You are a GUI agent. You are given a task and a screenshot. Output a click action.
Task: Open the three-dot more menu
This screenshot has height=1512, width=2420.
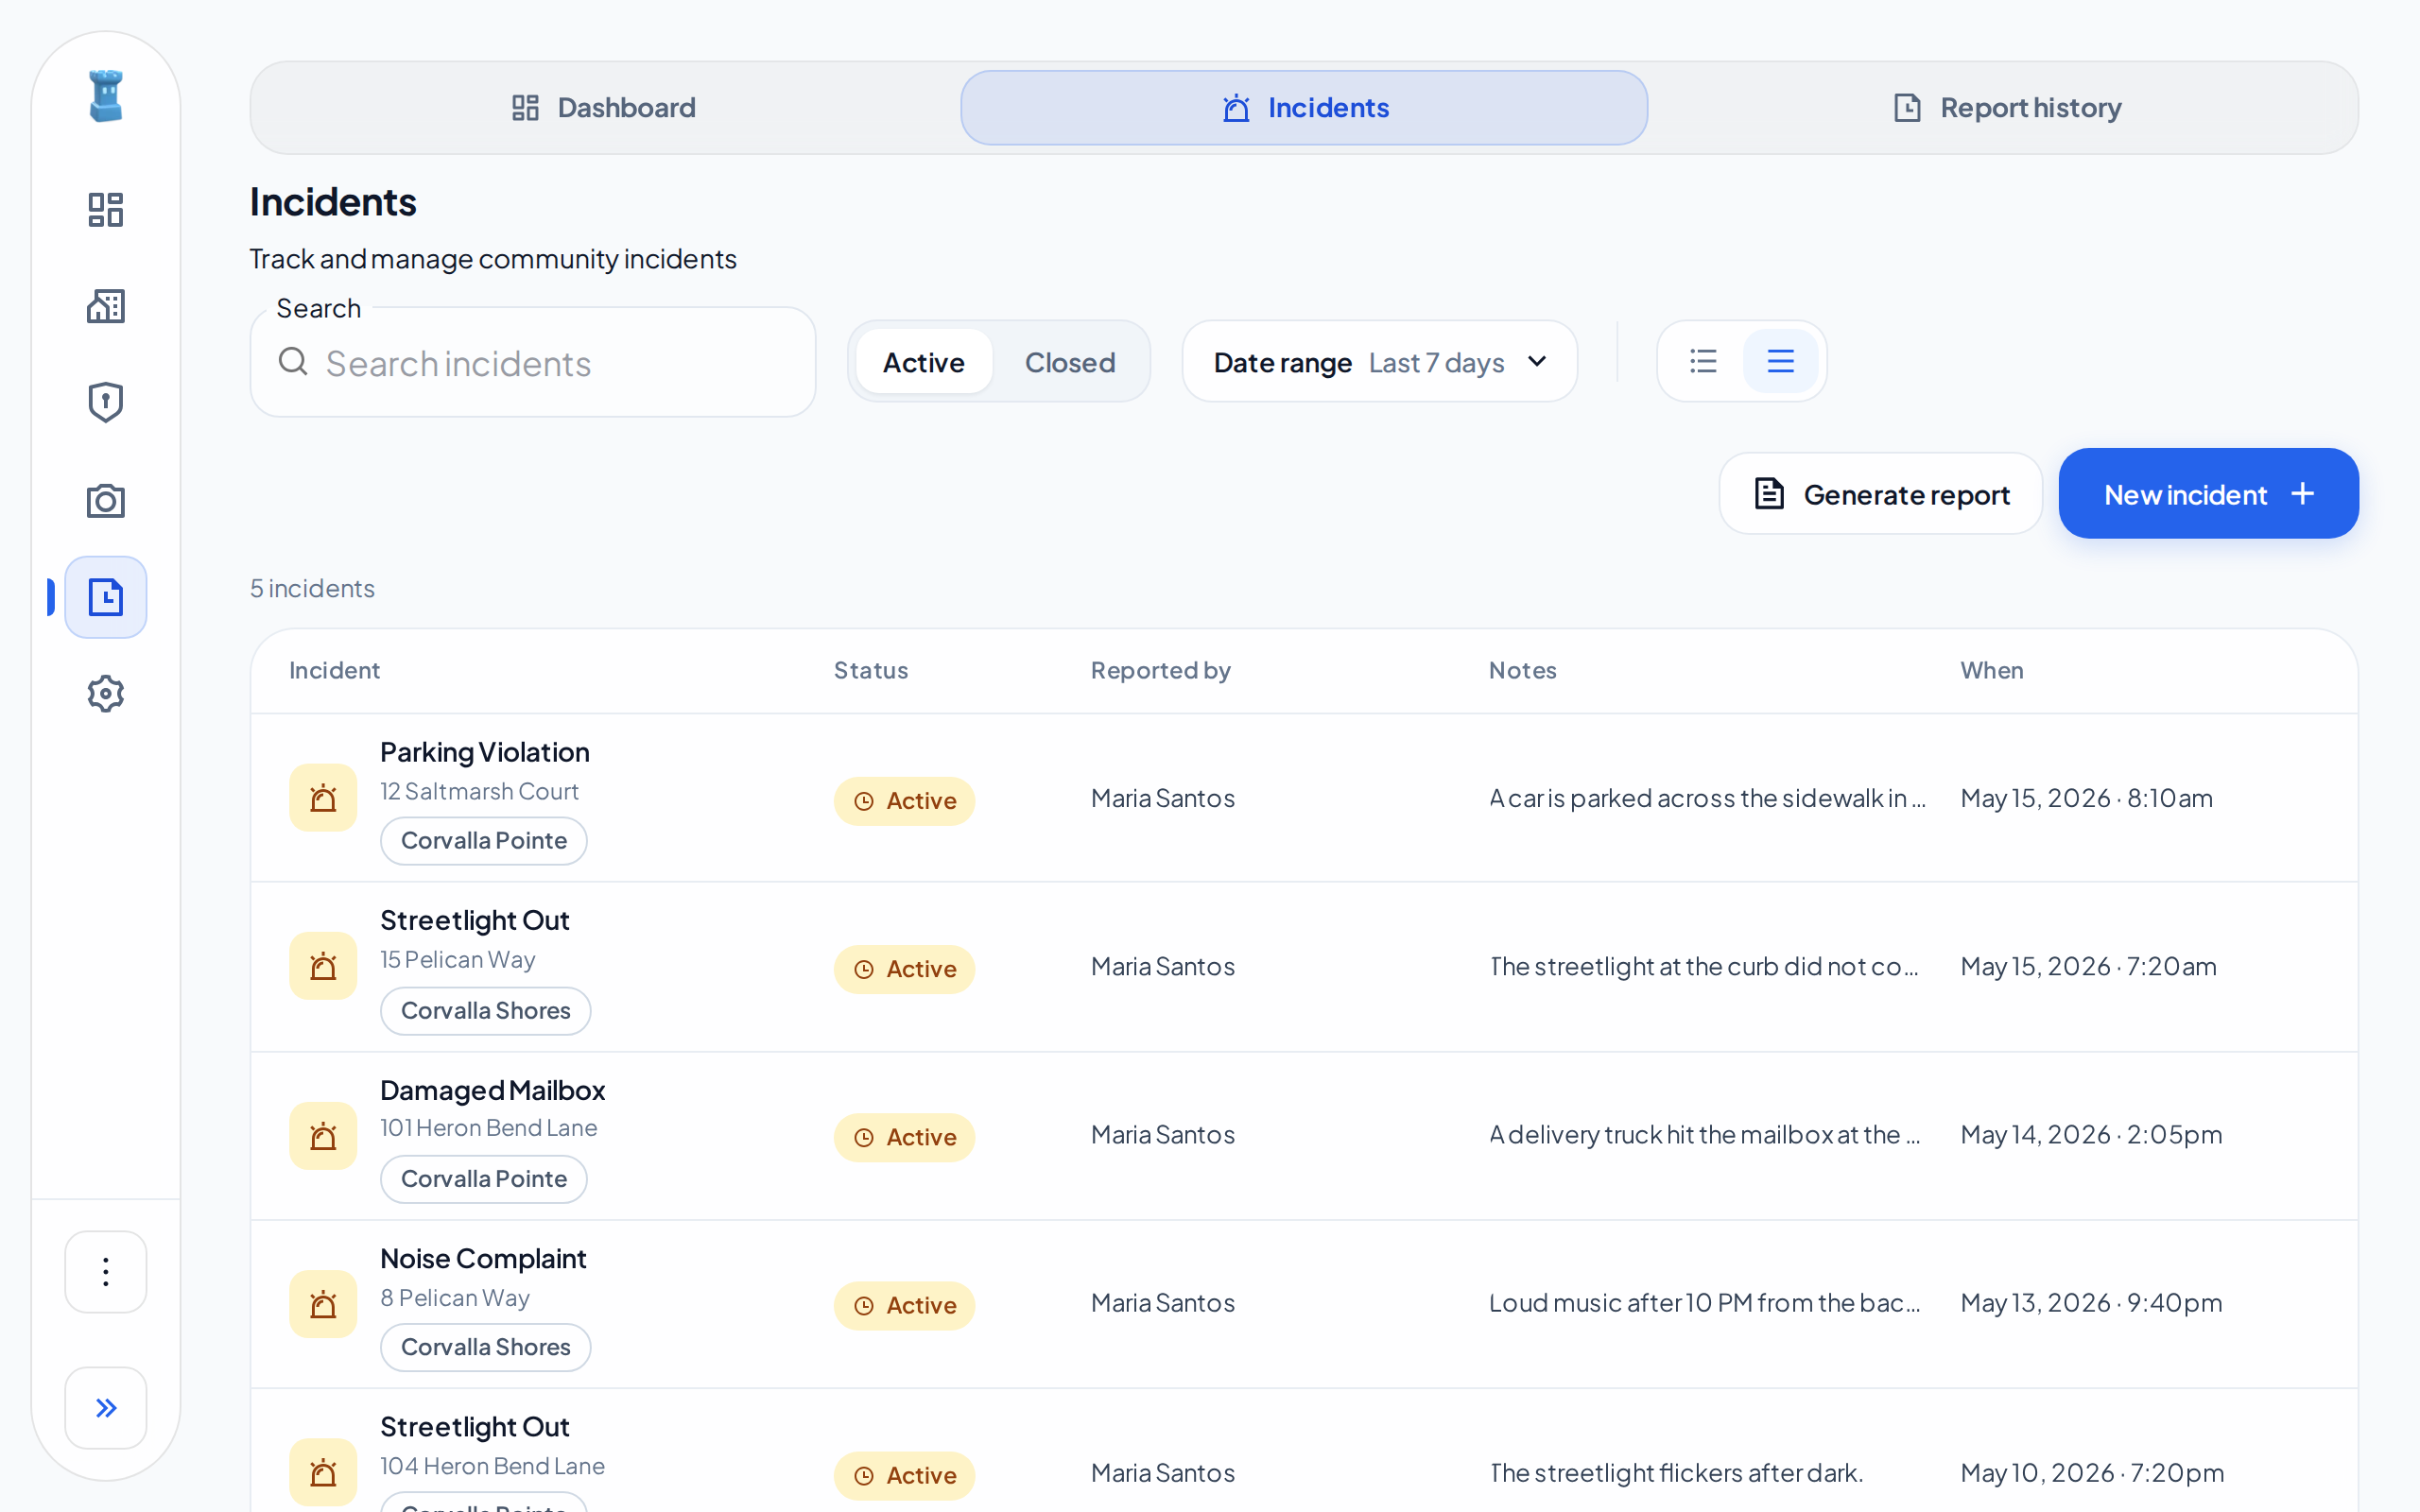click(x=106, y=1272)
